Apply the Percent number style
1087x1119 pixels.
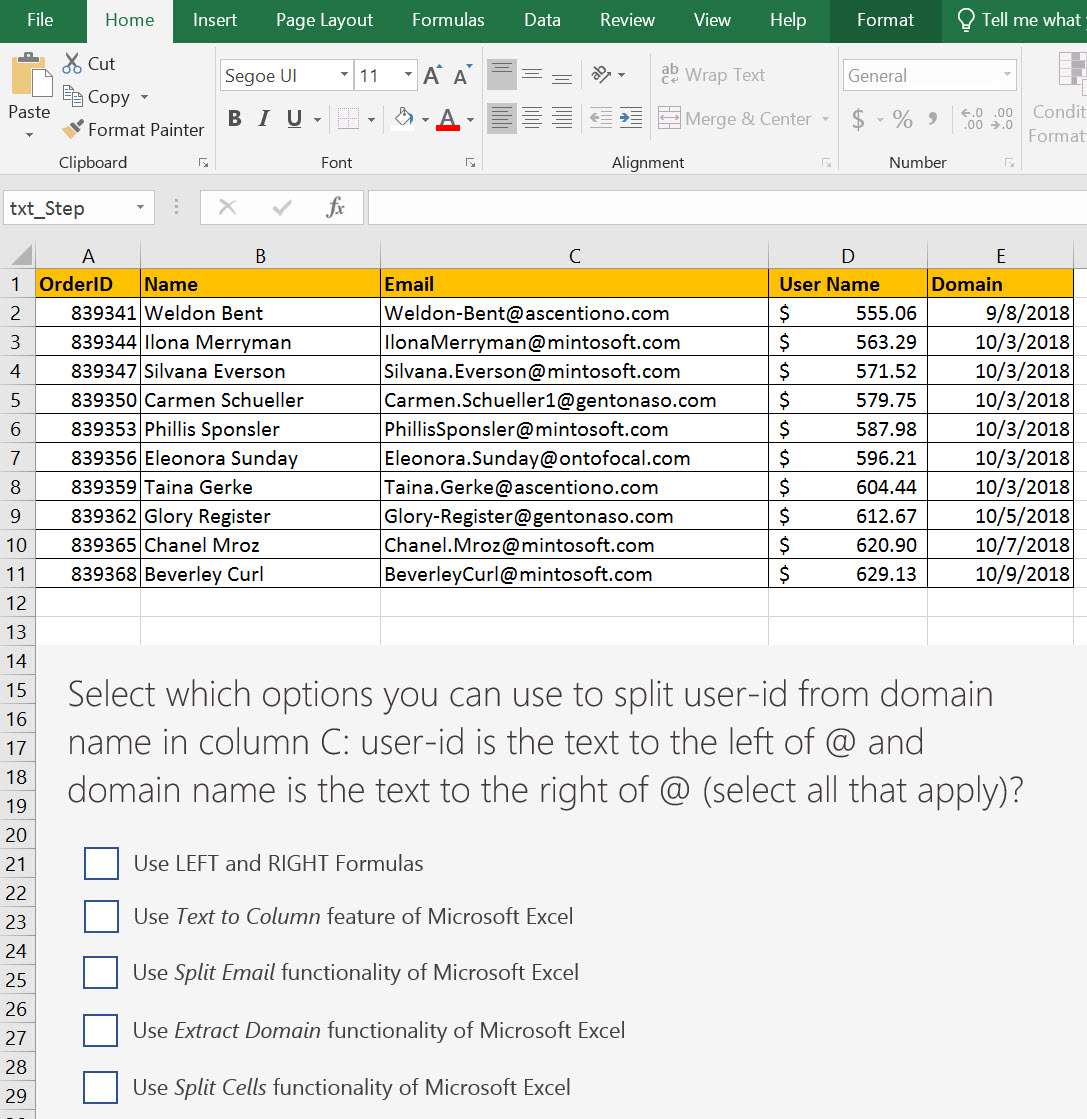click(901, 118)
